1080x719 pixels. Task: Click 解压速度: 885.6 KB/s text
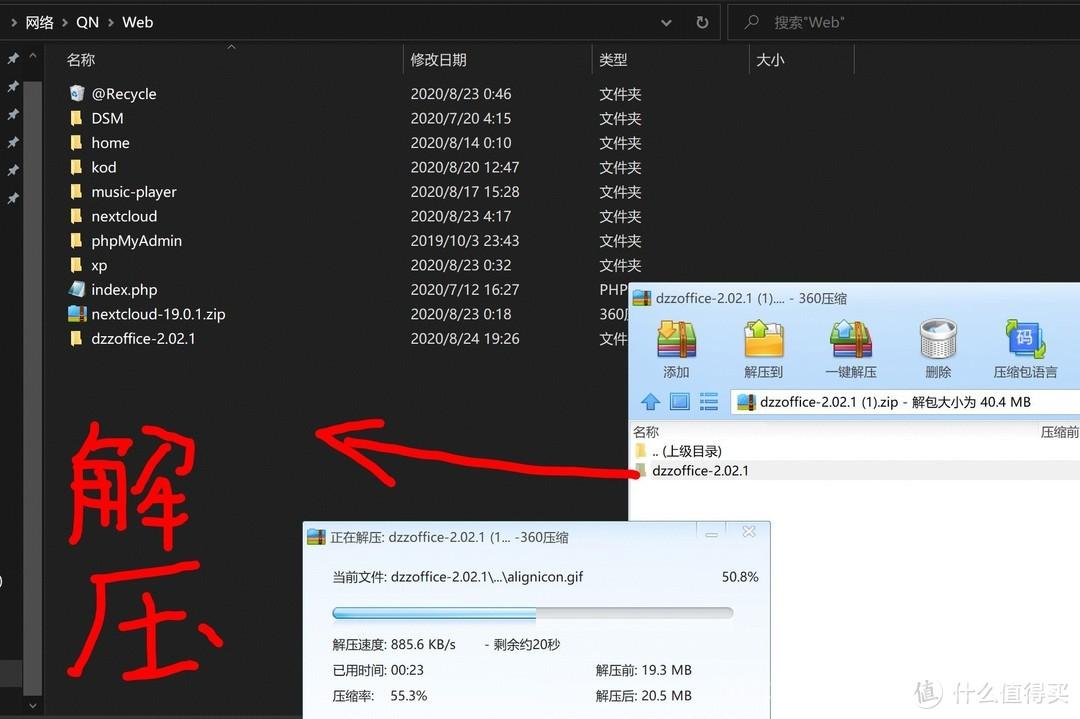[x=394, y=644]
